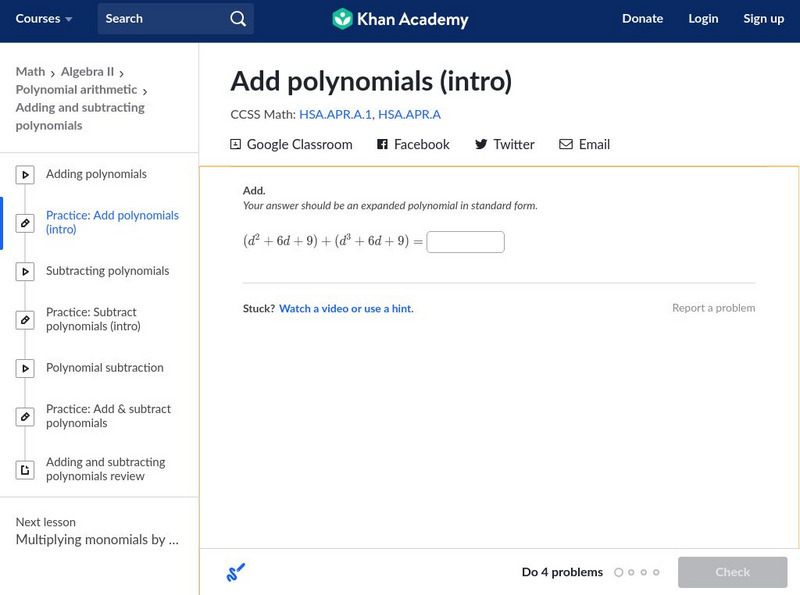Open the scratchpad pencil tool
This screenshot has width=800, height=595.
coord(236,572)
